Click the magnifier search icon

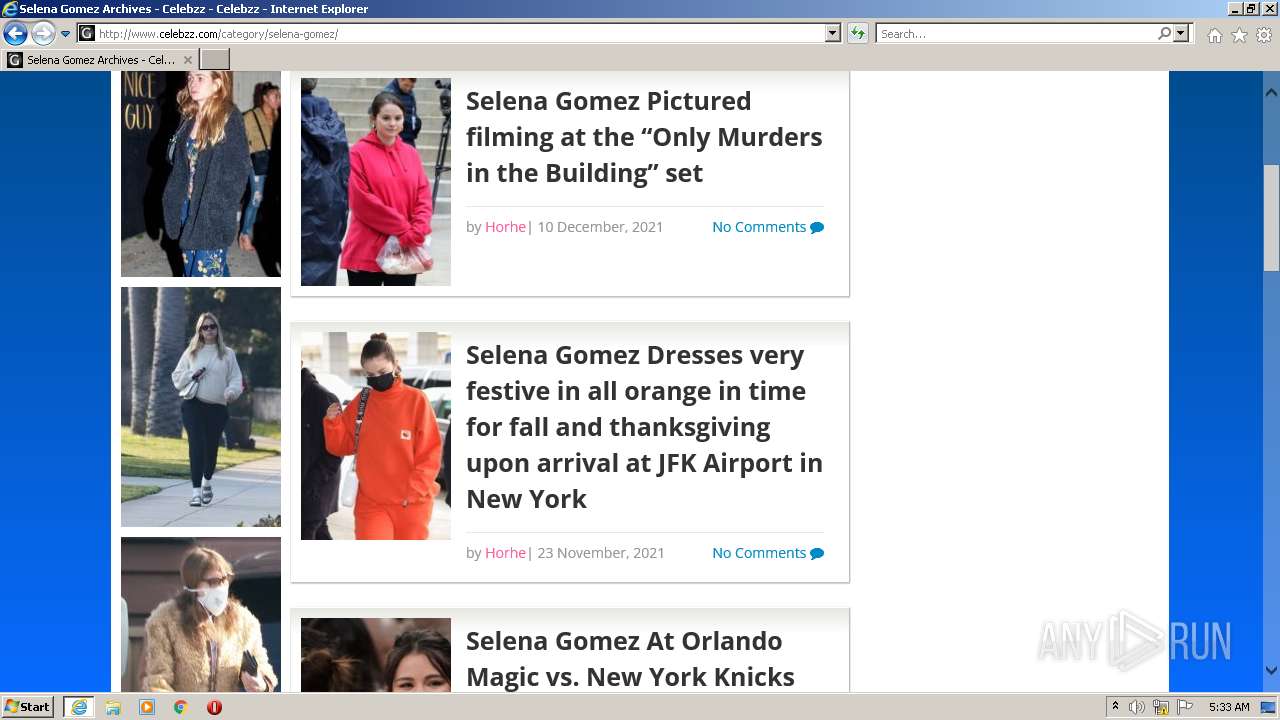click(x=1164, y=34)
